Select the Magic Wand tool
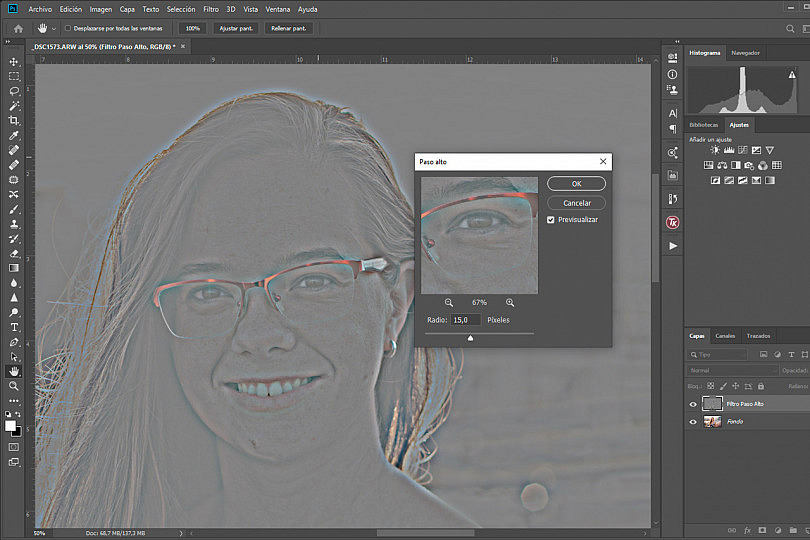 (14, 106)
